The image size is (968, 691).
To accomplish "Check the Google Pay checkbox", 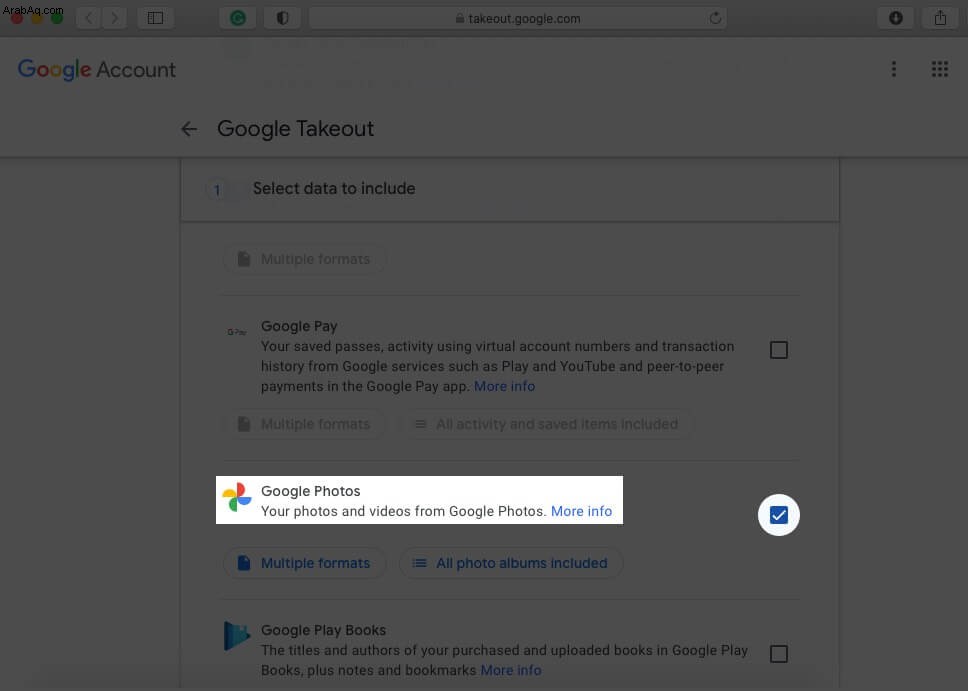I will tap(778, 350).
